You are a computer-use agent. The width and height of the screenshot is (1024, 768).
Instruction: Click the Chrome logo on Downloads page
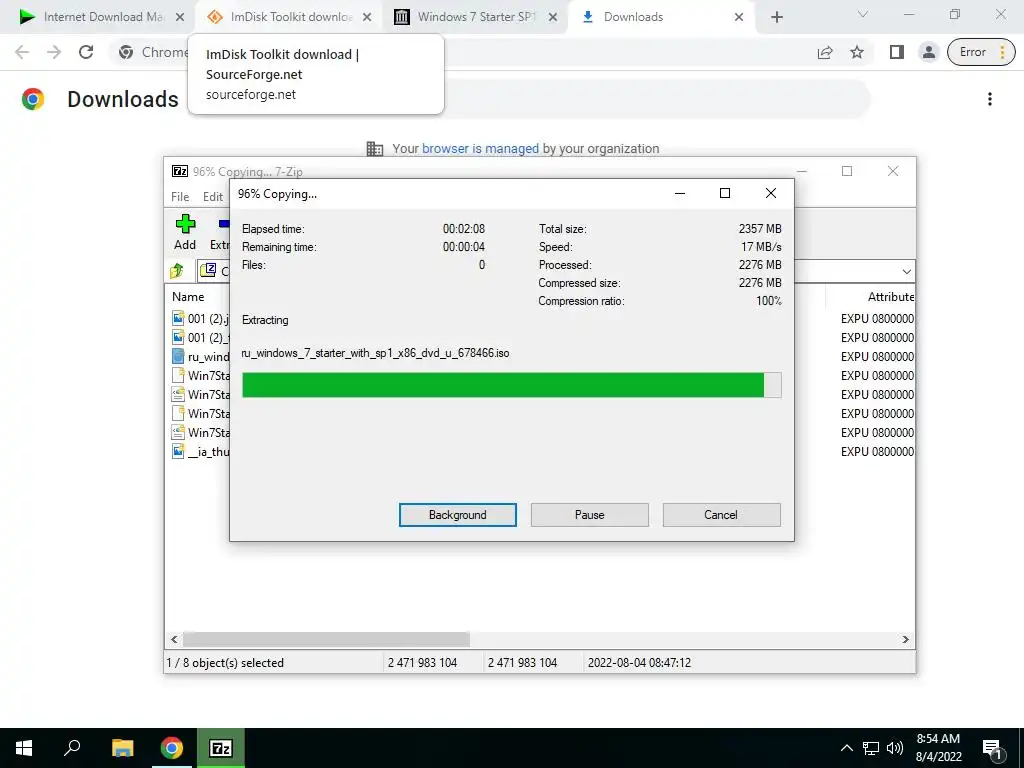click(33, 99)
